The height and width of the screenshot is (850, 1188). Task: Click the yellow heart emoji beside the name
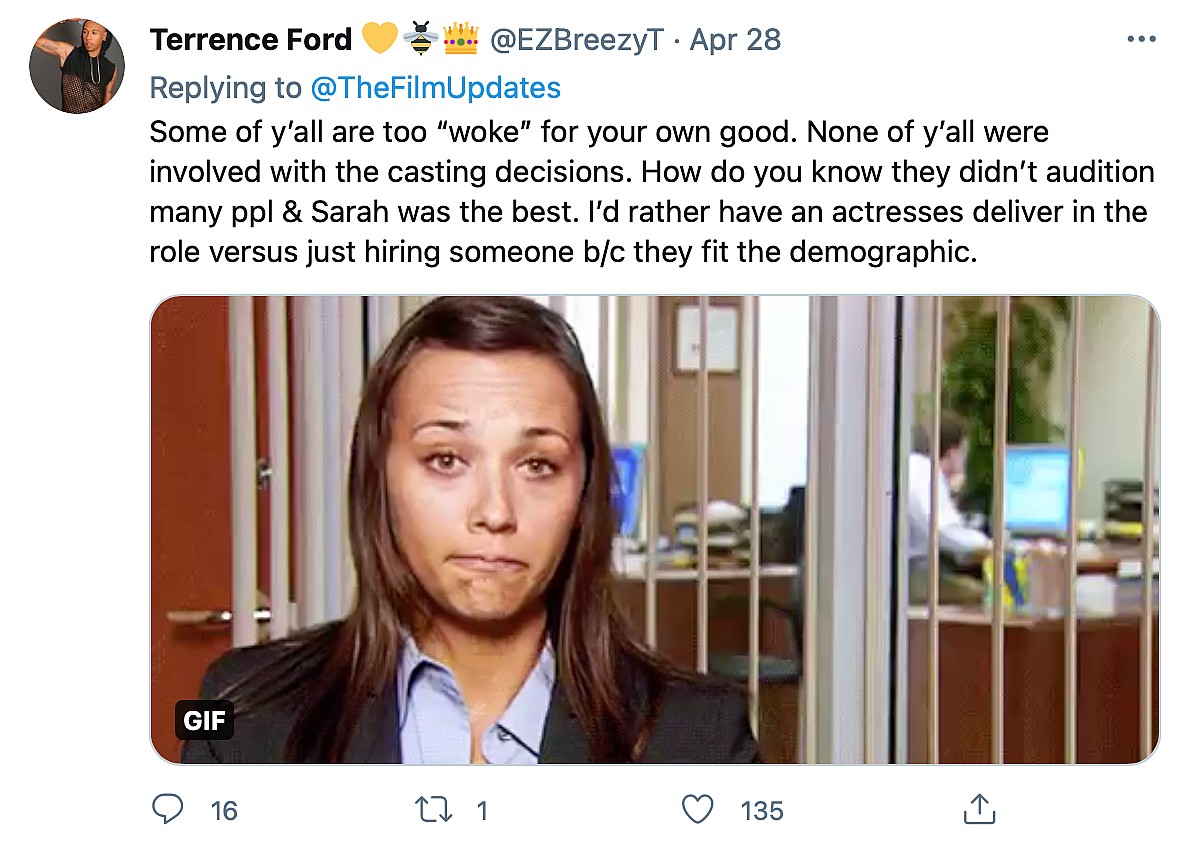tap(379, 40)
